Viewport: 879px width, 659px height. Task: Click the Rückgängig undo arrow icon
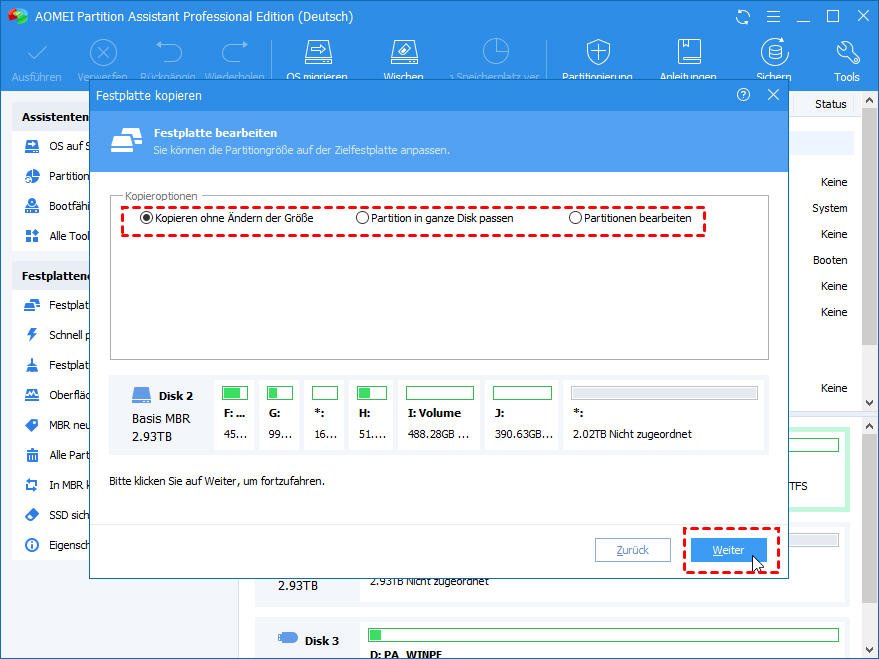point(169,52)
